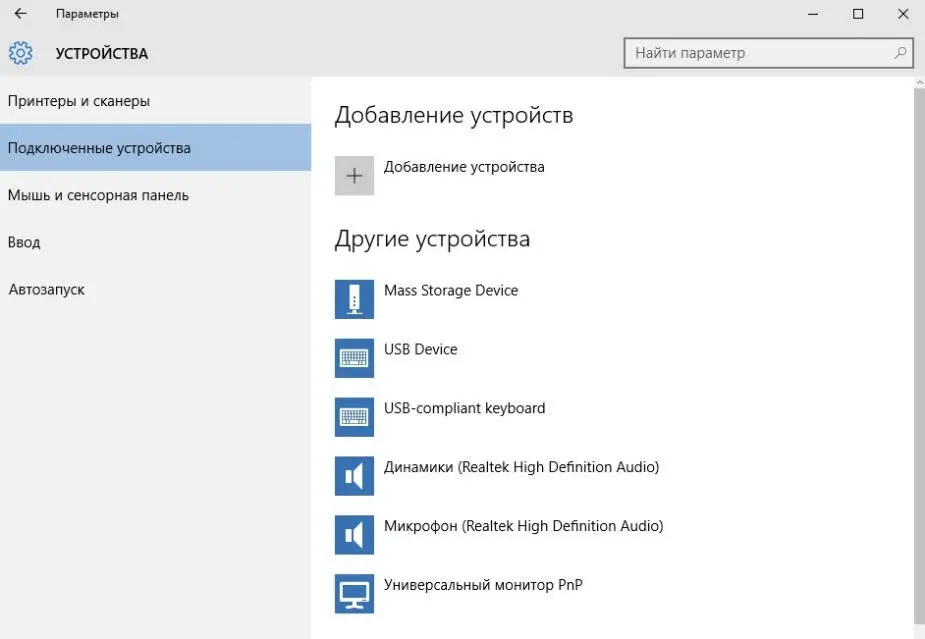Screen dimensions: 925x639
Task: Select the USB-compliant keyboard icon
Action: tap(354, 417)
